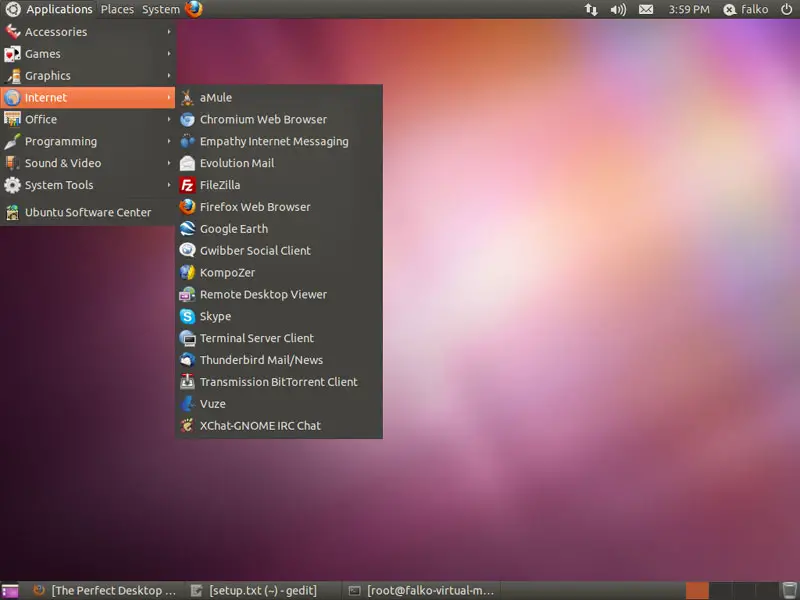Click the Transmission BitTorrent Client icon
This screenshot has height=600, width=800.
pos(187,382)
